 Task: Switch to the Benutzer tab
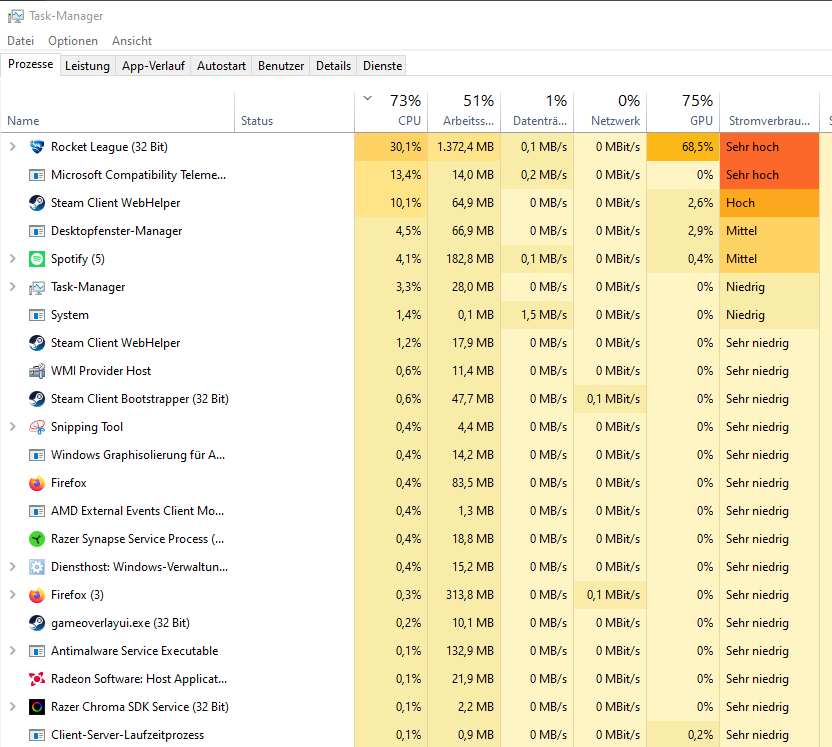281,66
